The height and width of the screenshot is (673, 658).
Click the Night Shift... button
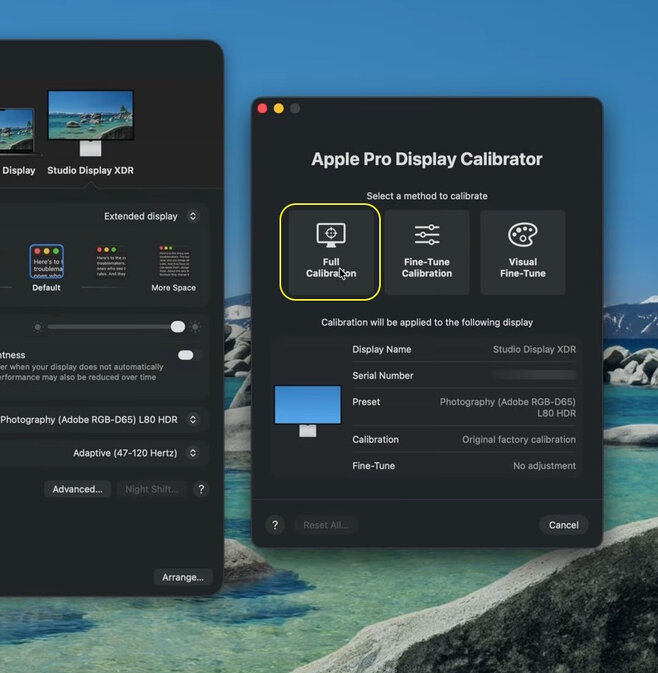(x=152, y=489)
